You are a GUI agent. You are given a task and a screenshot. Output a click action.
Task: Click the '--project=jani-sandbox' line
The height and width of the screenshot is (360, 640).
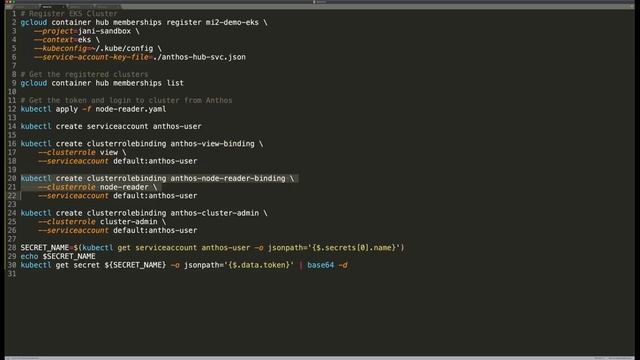pyautogui.click(x=87, y=31)
